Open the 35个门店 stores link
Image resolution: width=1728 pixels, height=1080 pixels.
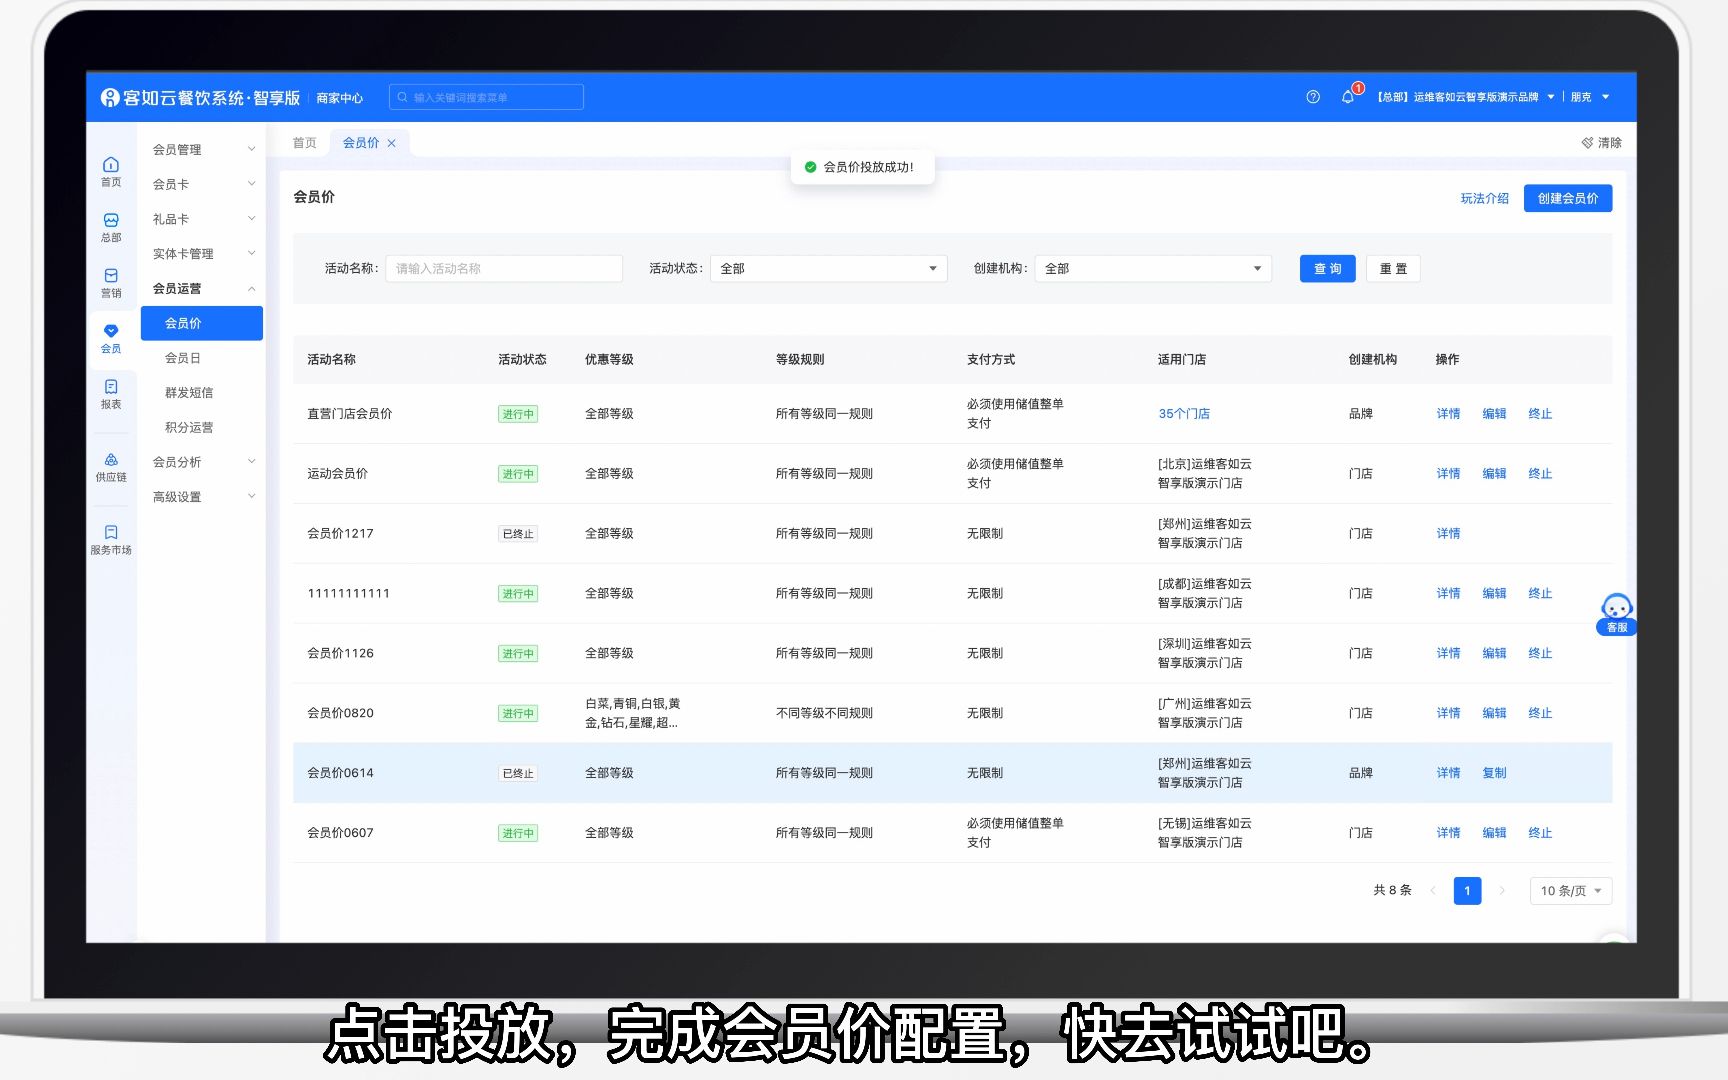[x=1183, y=413]
